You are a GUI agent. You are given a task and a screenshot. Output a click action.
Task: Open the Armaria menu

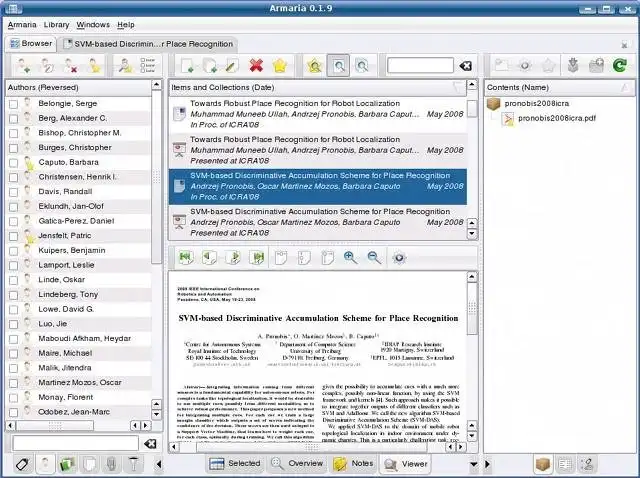pyautogui.click(x=22, y=25)
